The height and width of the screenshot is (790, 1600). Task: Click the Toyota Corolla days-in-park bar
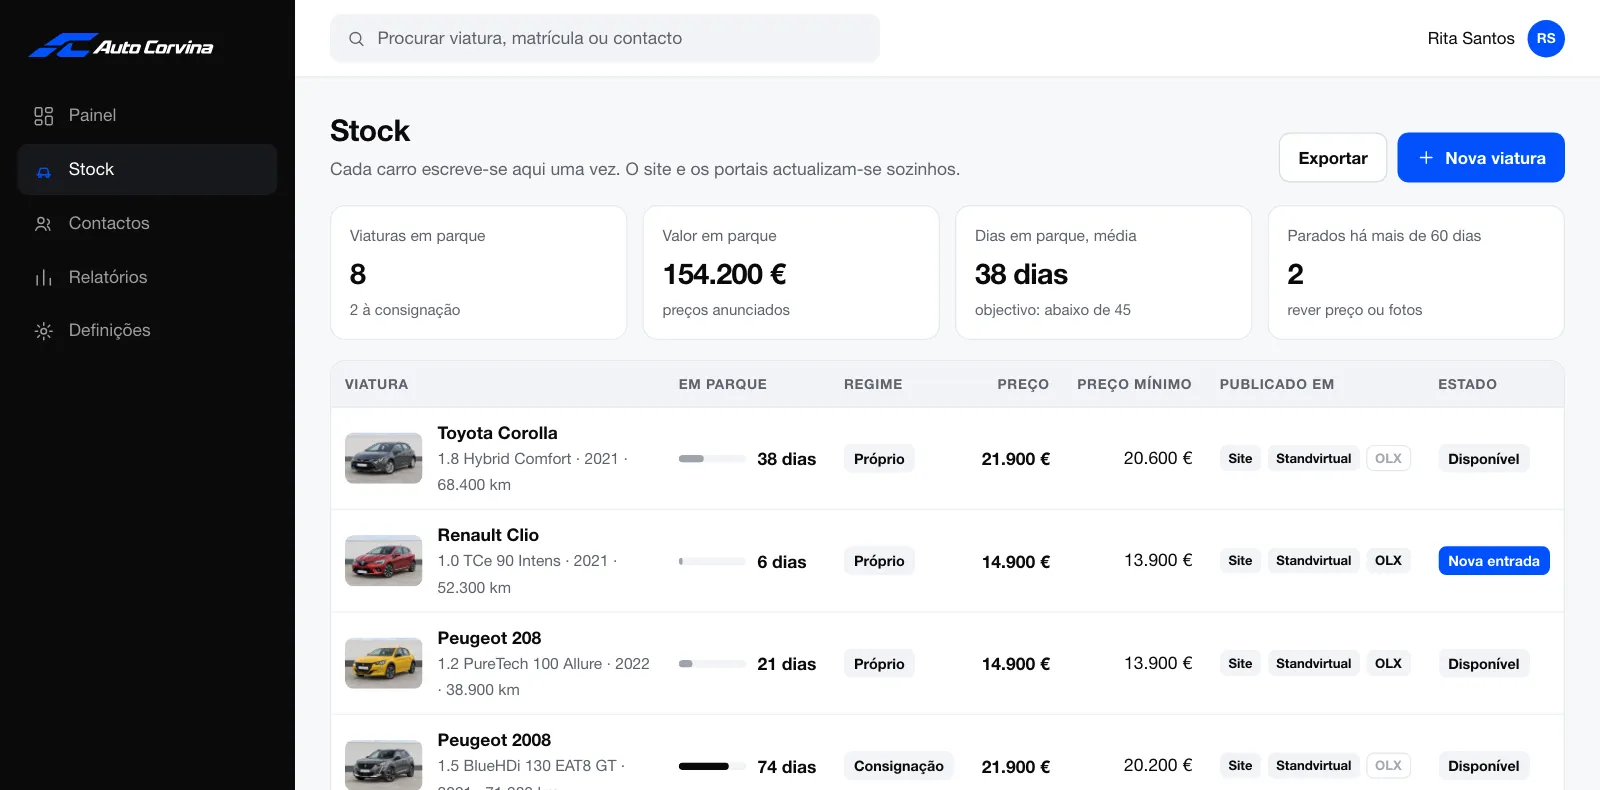[712, 459]
